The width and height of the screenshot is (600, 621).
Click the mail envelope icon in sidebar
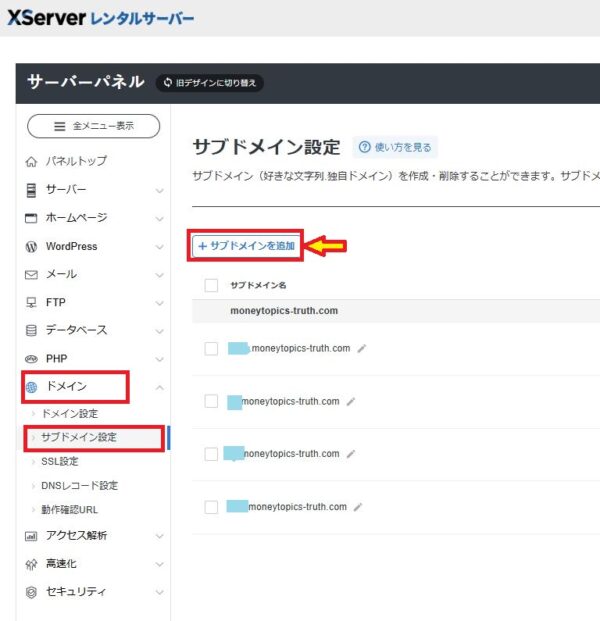click(x=31, y=274)
